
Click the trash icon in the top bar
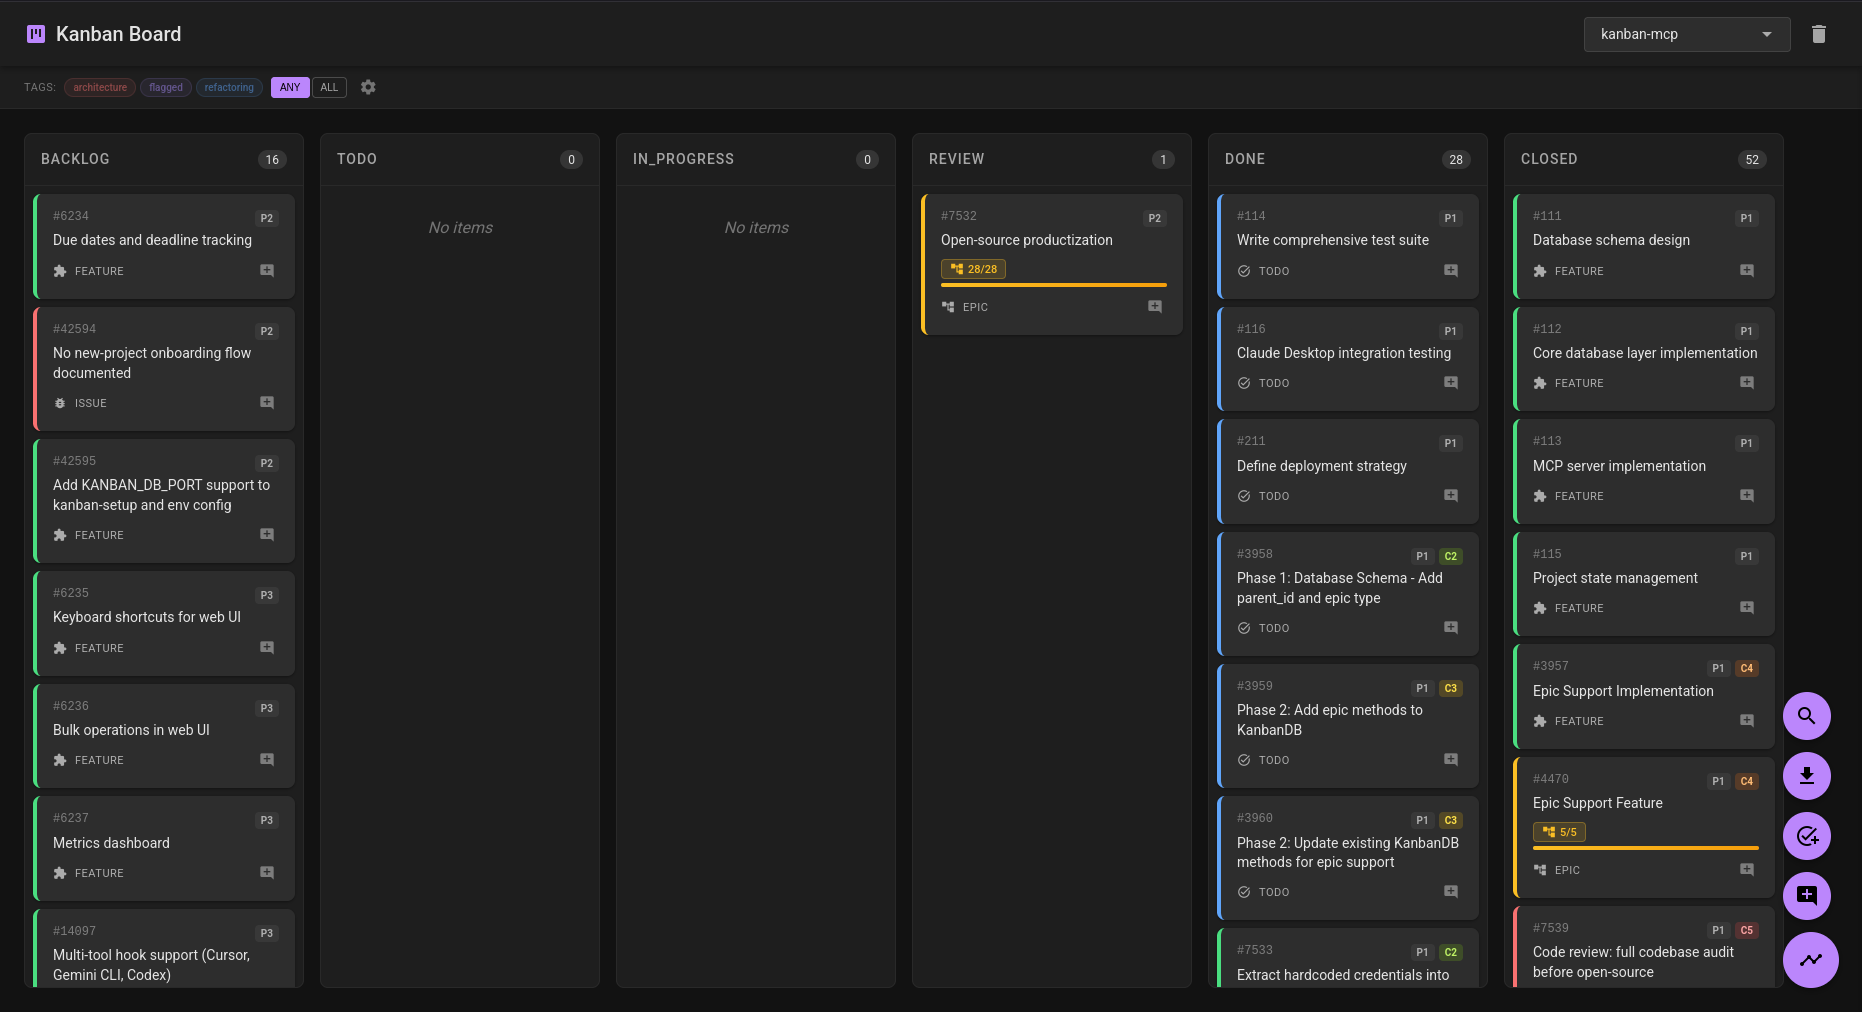coord(1819,33)
